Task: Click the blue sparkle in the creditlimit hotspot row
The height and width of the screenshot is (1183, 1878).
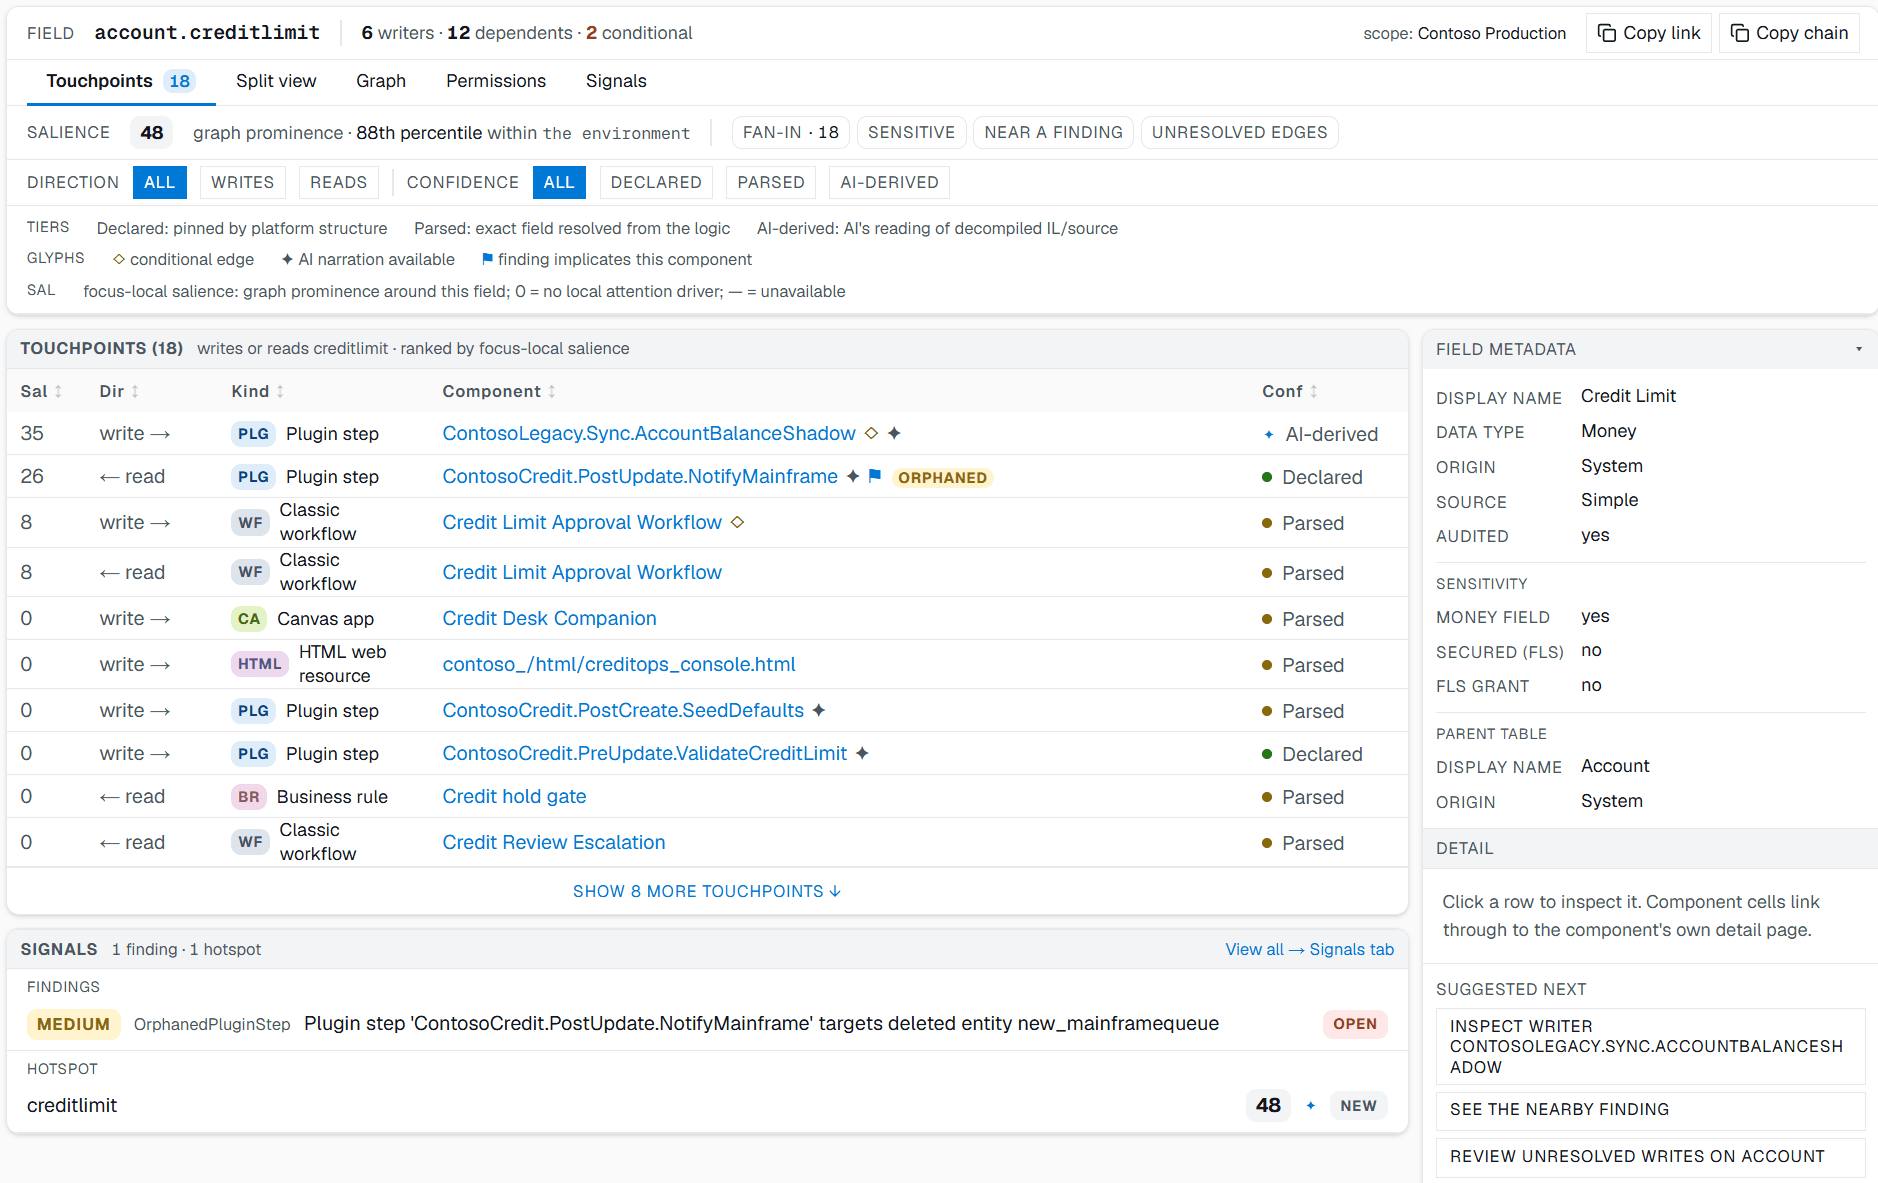Action: pyautogui.click(x=1310, y=1105)
